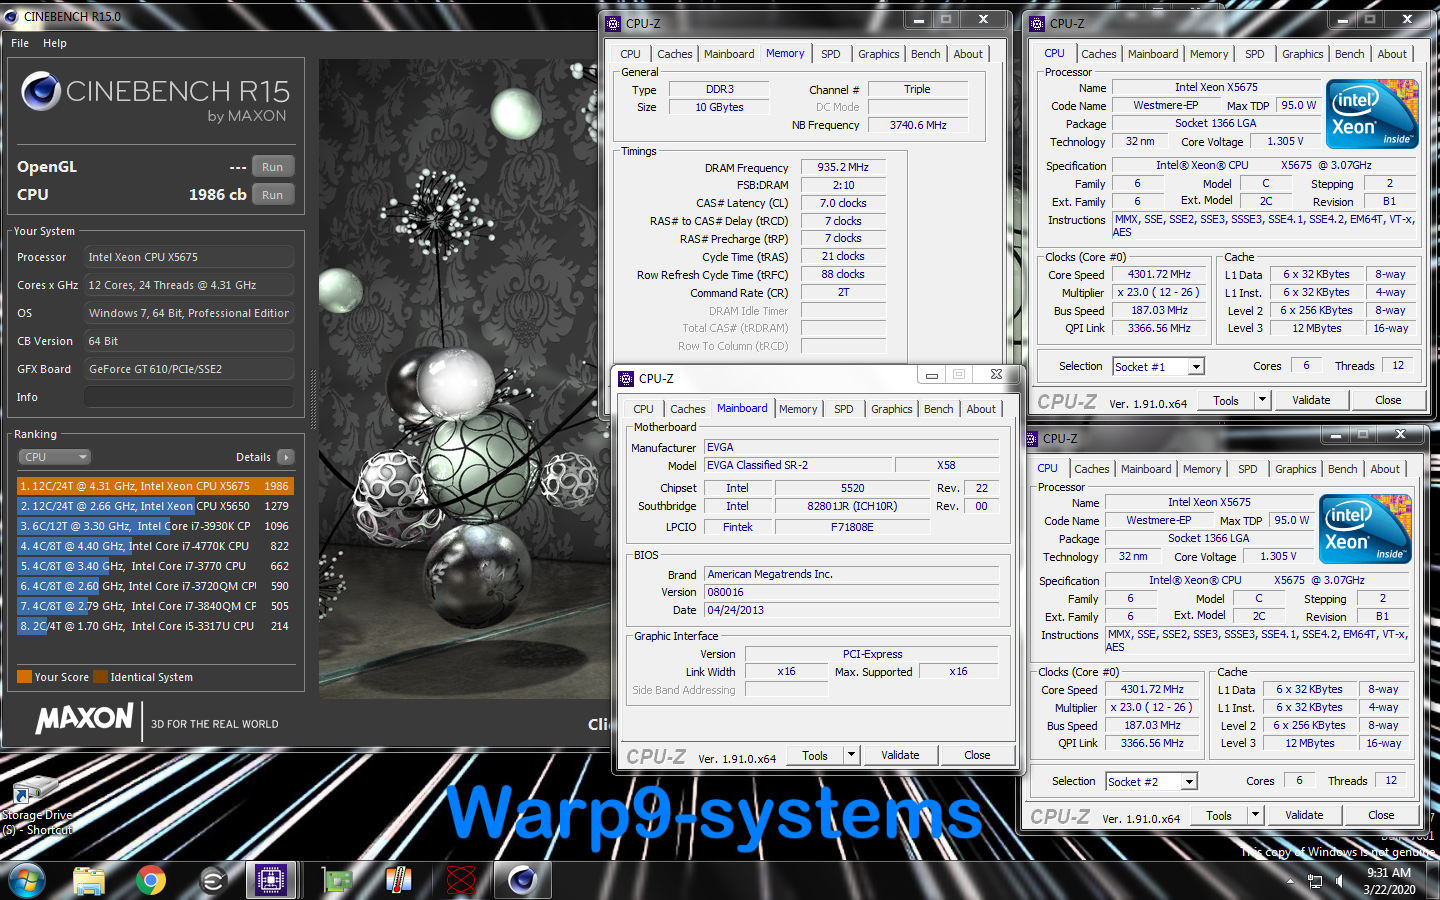The height and width of the screenshot is (900, 1440).
Task: Run the OpenGL benchmark
Action: tap(273, 167)
